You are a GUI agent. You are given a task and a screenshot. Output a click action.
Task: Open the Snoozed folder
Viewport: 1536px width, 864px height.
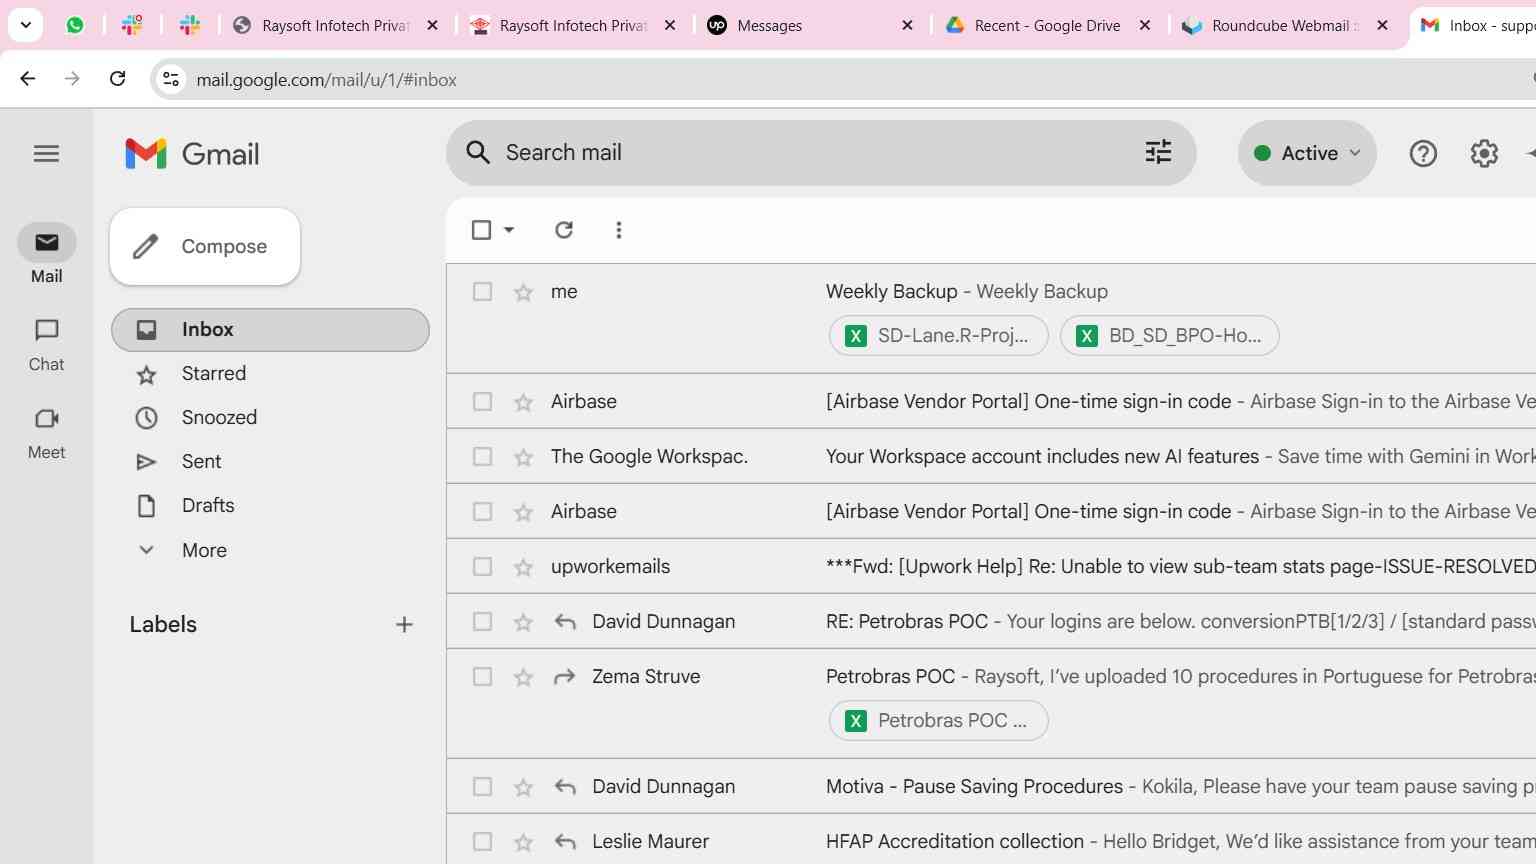270,418
